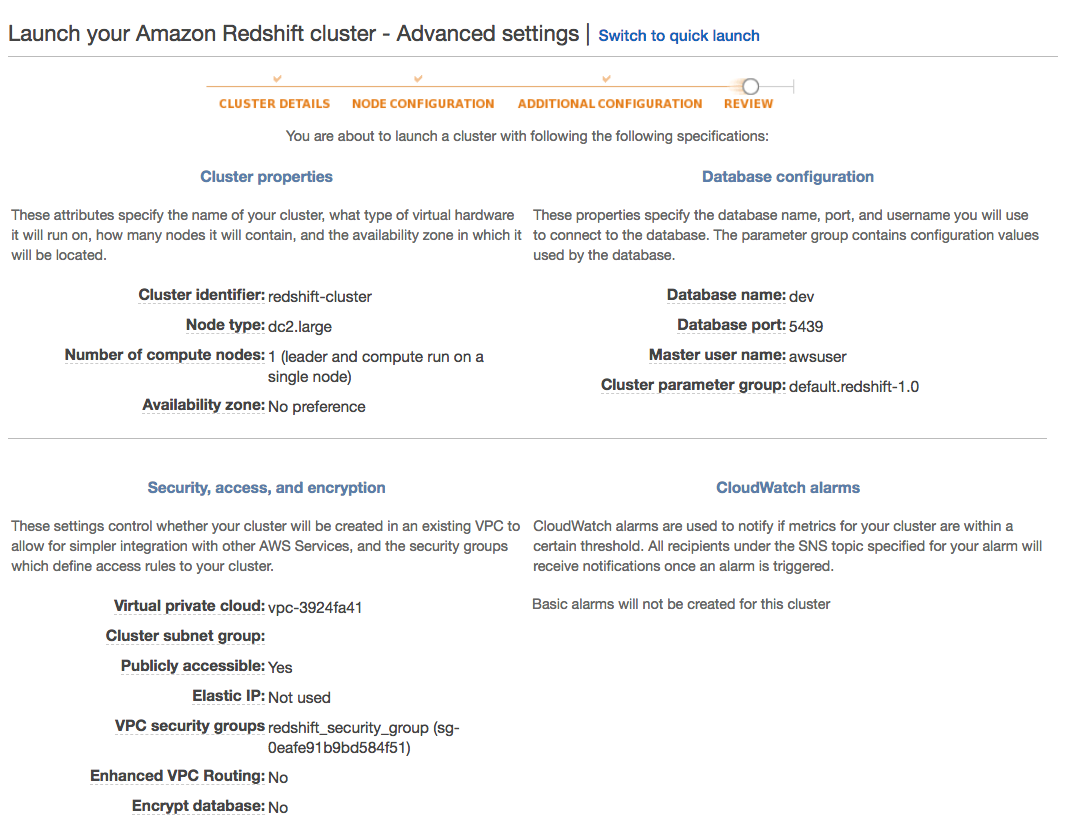This screenshot has height=827, width=1078.
Task: Go back to the Cluster Details step
Action: [x=274, y=104]
